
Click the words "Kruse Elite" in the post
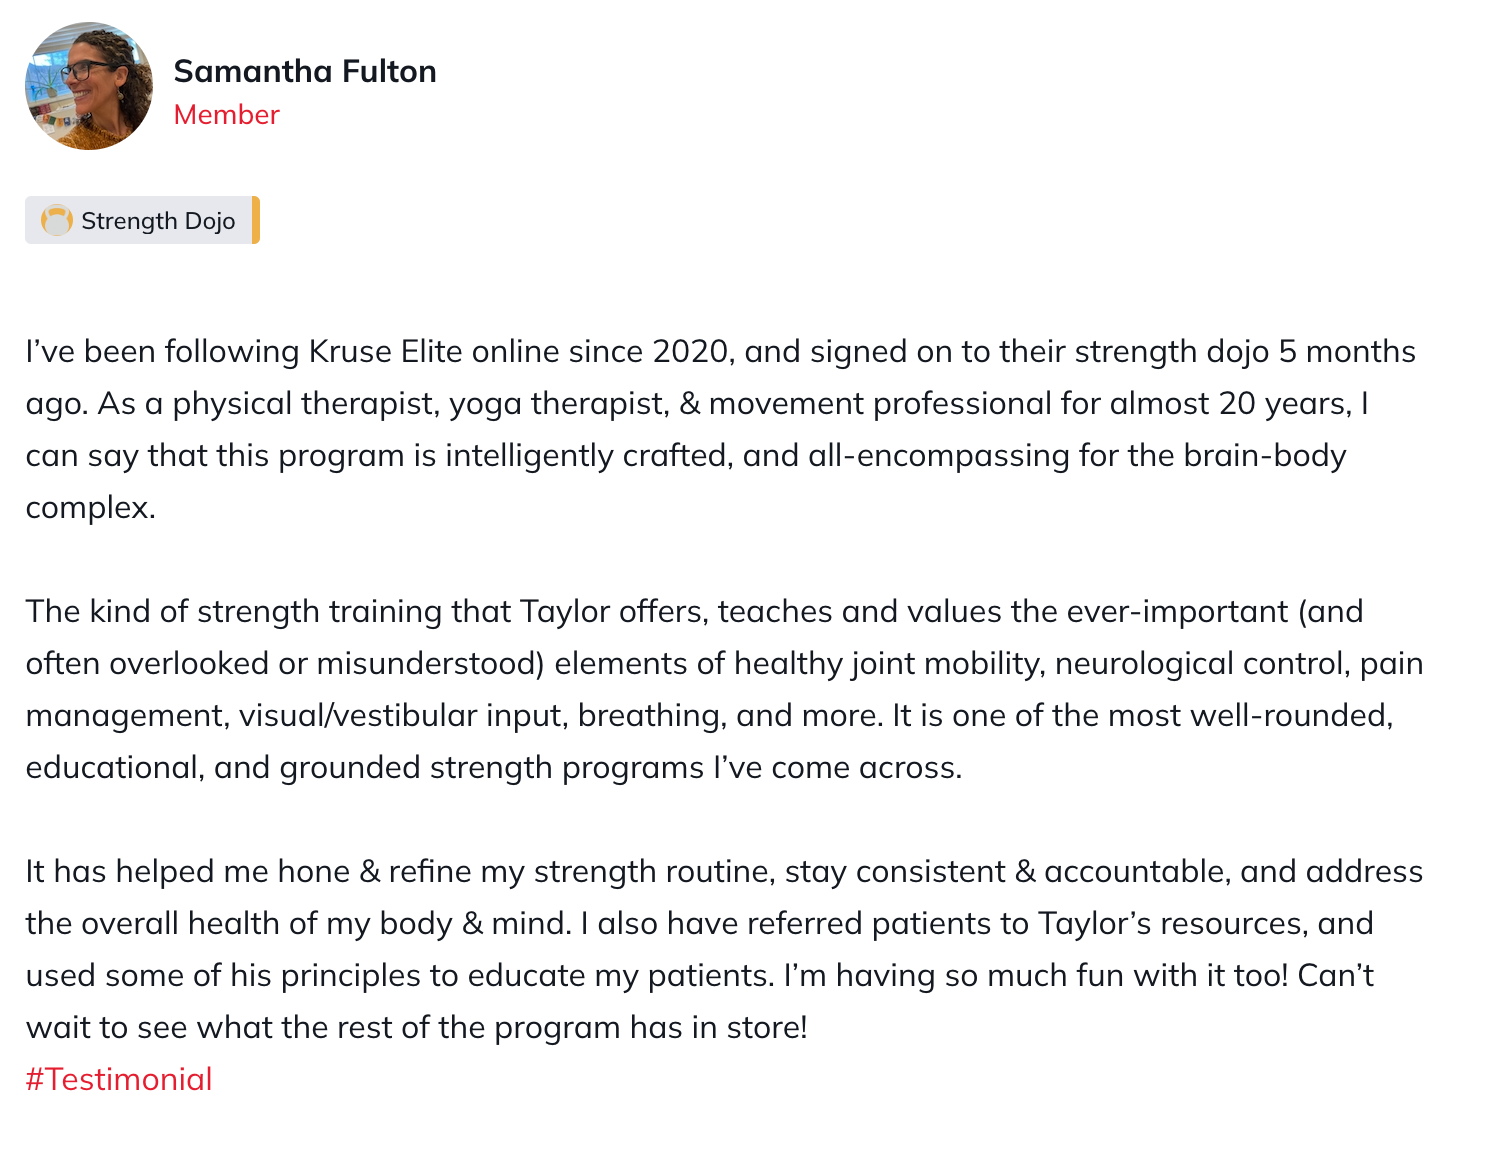[x=385, y=352]
